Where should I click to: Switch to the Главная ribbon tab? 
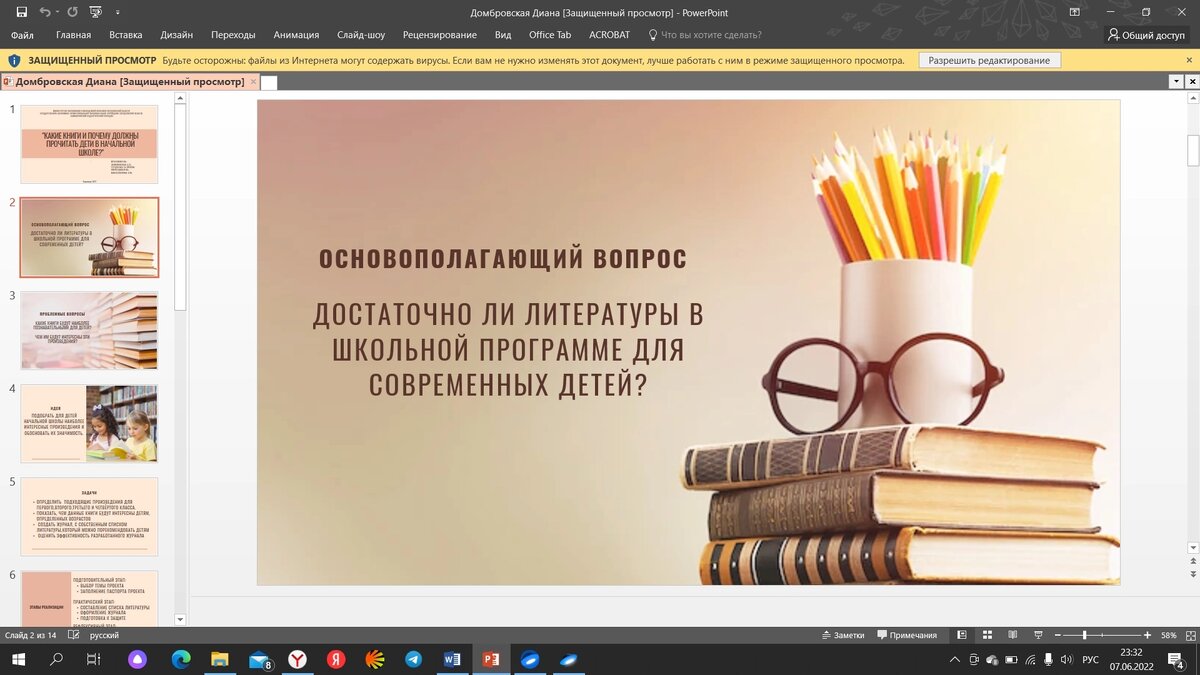74,34
